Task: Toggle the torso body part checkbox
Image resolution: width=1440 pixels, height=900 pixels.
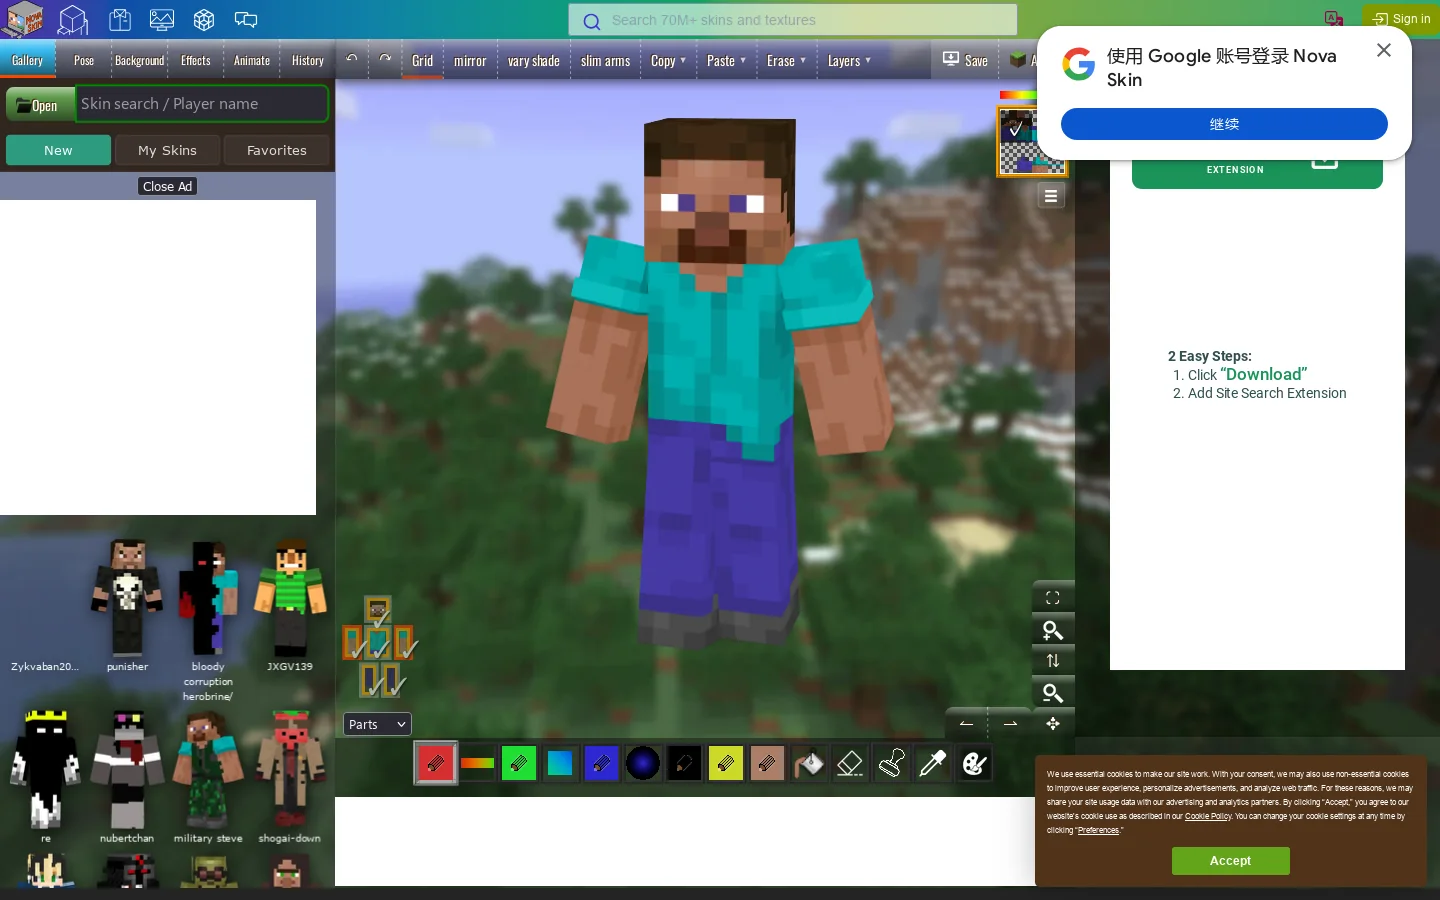Action: pyautogui.click(x=378, y=643)
